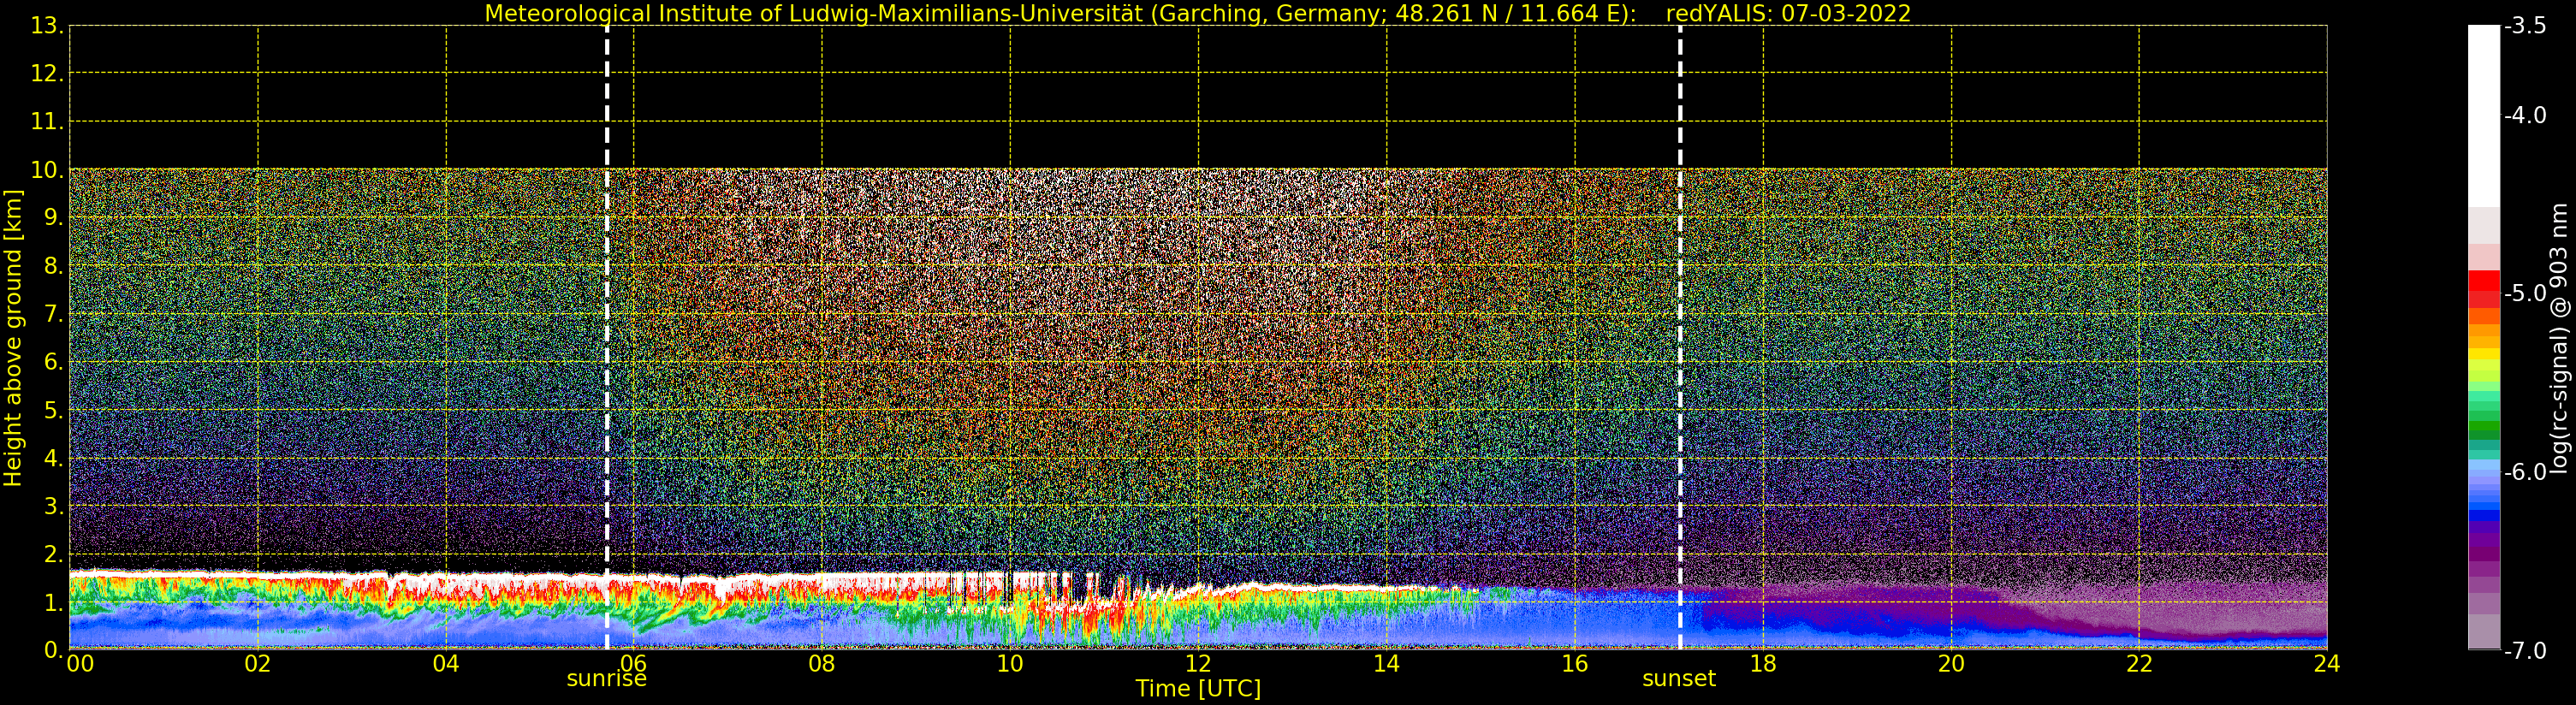Click the '14' time tick label
Screen dimensions: 2576x705
1386,663
